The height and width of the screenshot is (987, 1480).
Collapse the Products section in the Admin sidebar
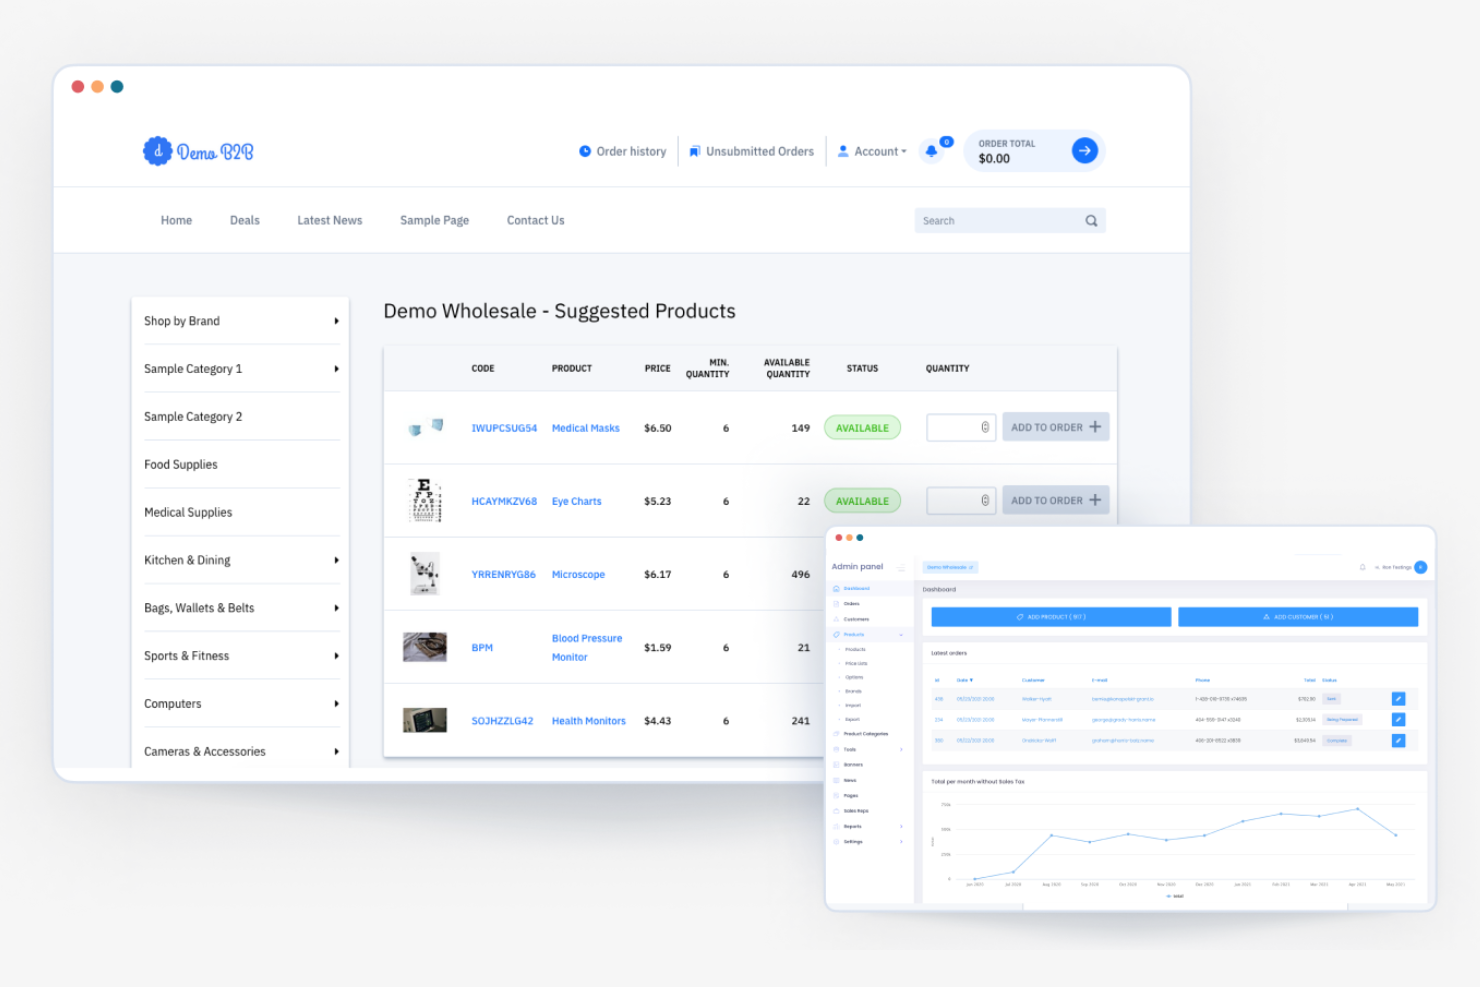tap(901, 635)
